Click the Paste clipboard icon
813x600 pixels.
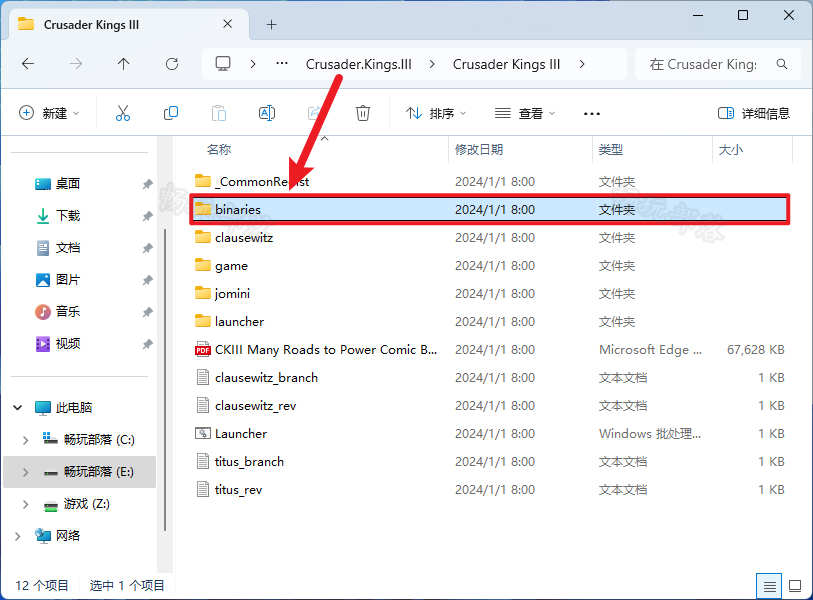219,113
